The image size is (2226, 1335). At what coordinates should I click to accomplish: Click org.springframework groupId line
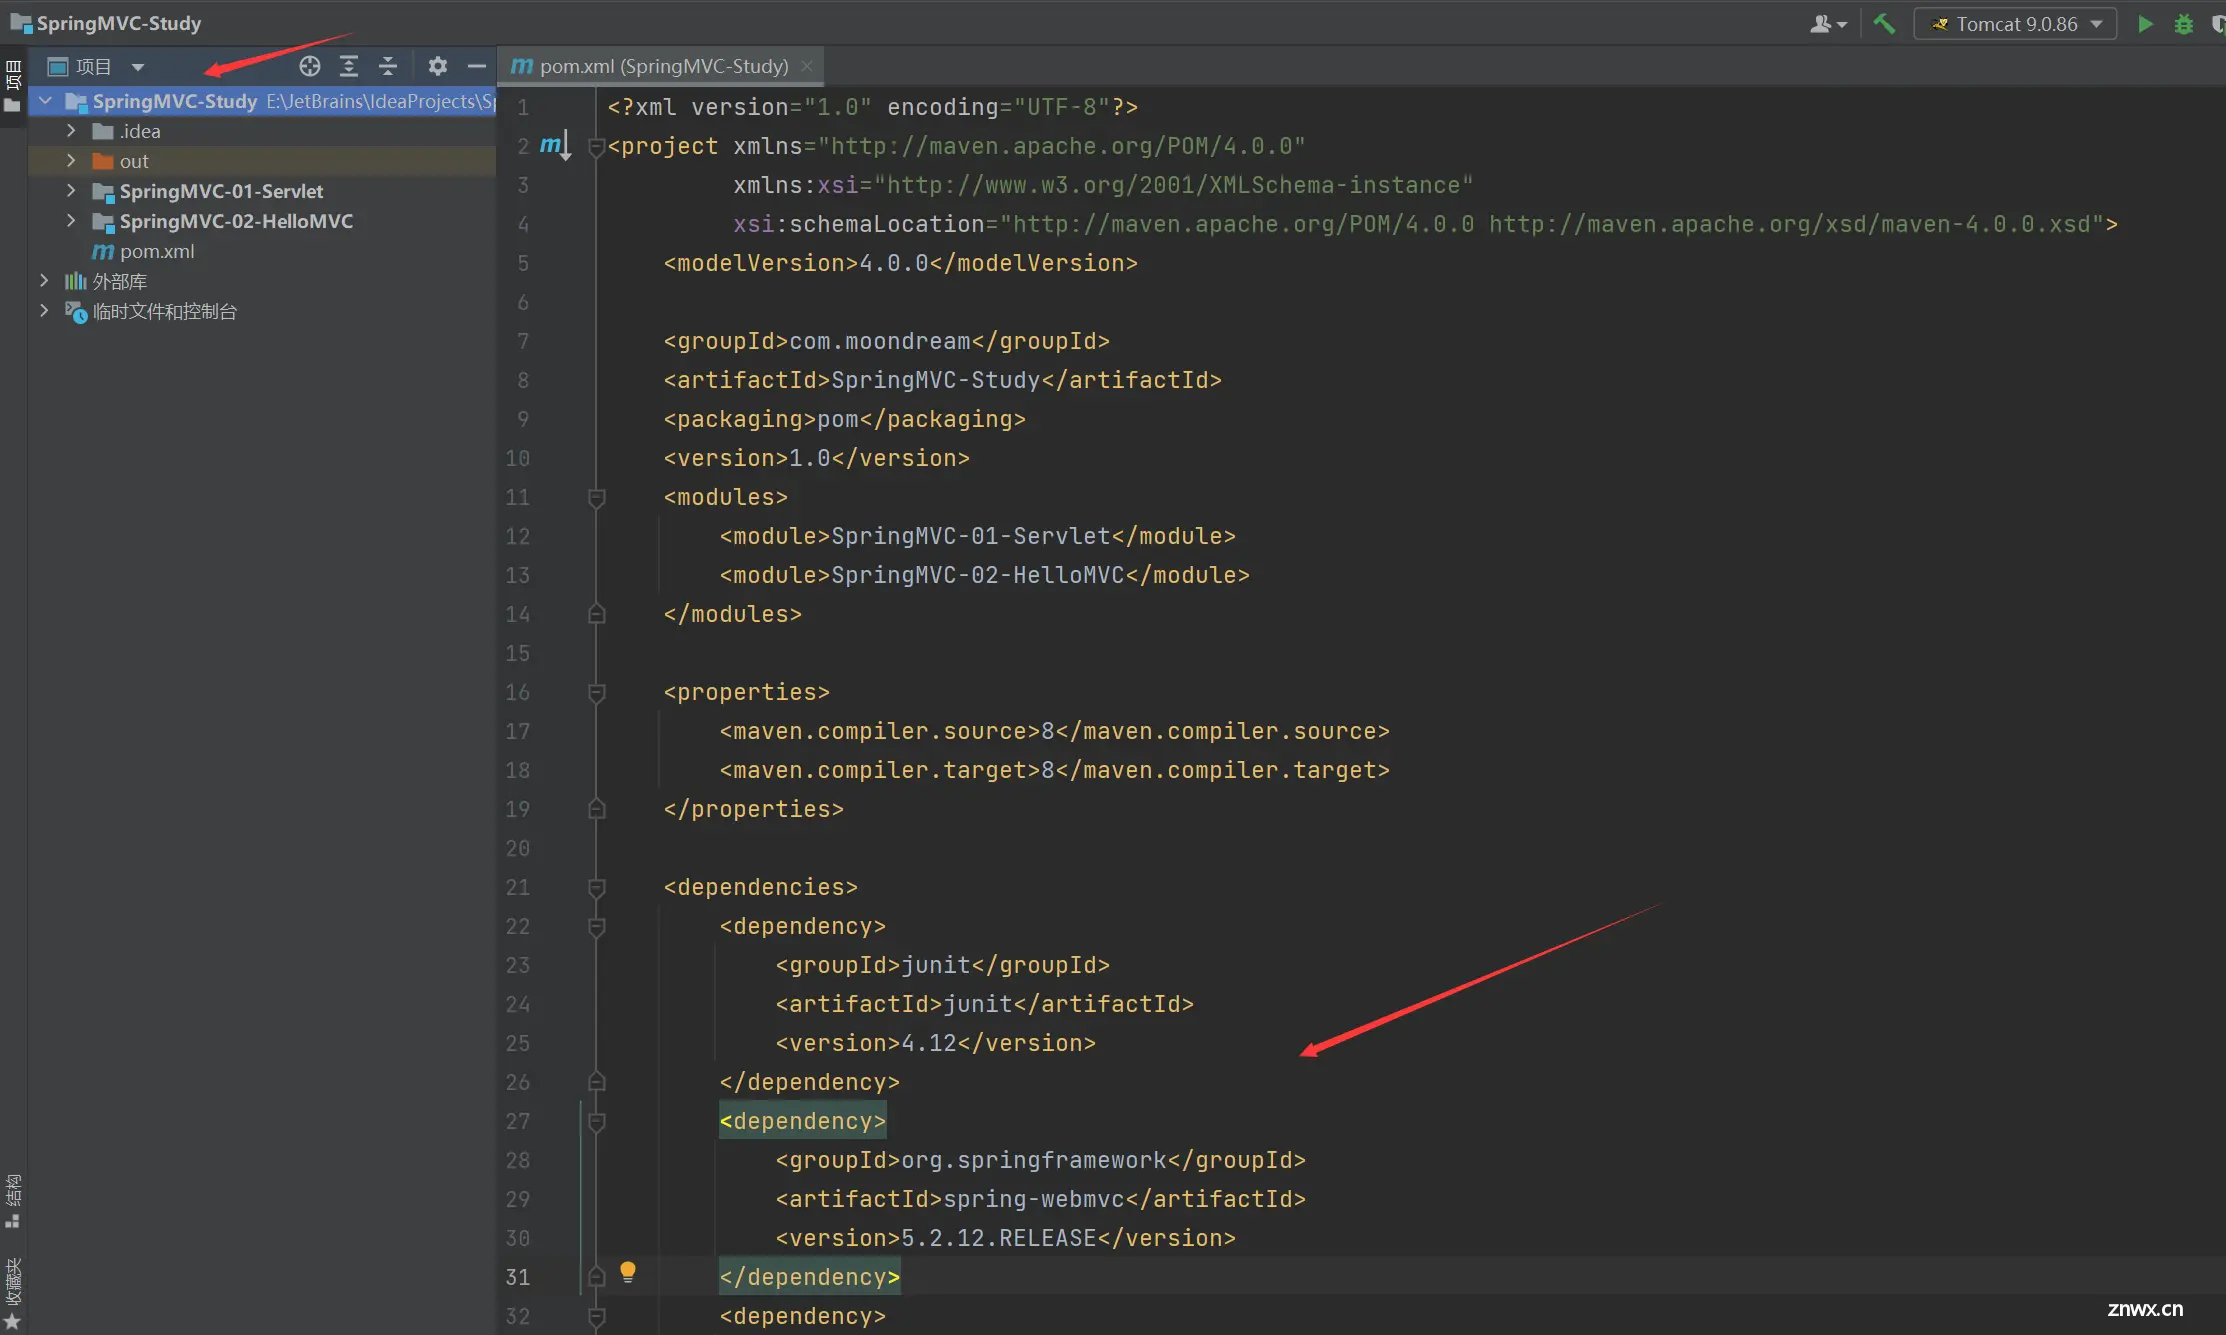pos(1040,1160)
